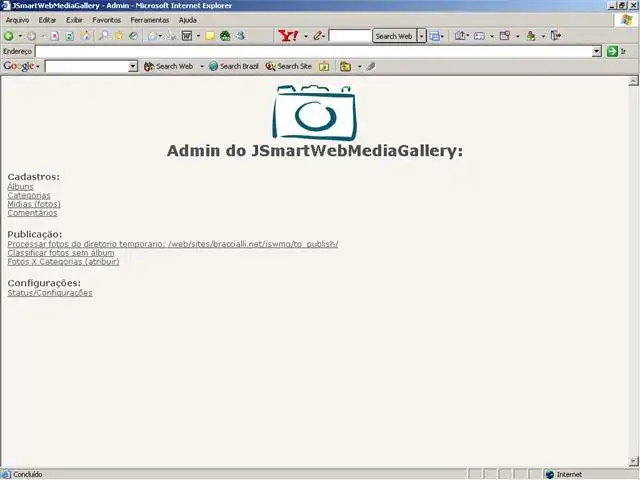Open the Midias (fotos) link
640x480 pixels.
point(34,204)
